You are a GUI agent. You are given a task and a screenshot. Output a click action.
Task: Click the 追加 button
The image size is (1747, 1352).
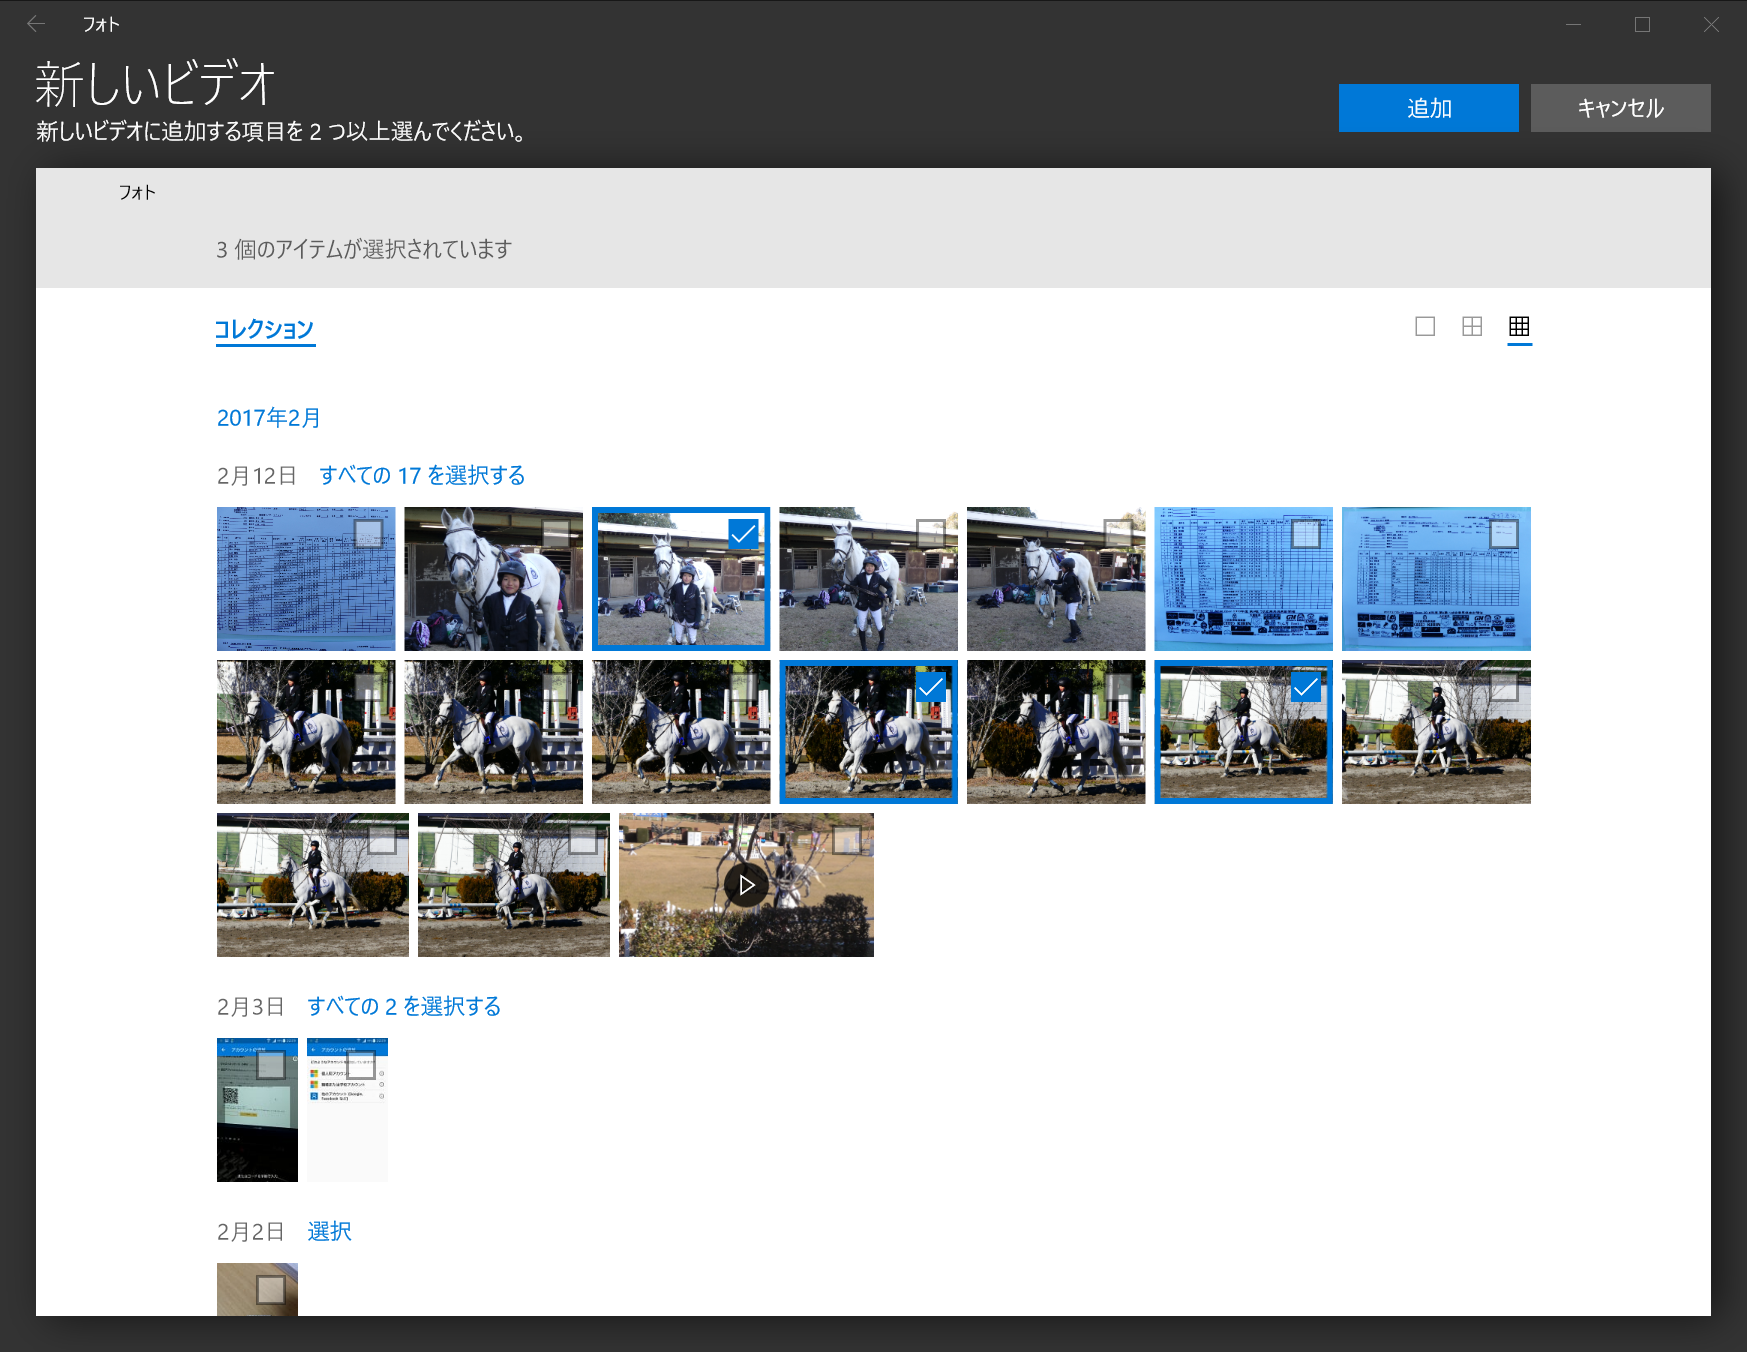click(1428, 107)
